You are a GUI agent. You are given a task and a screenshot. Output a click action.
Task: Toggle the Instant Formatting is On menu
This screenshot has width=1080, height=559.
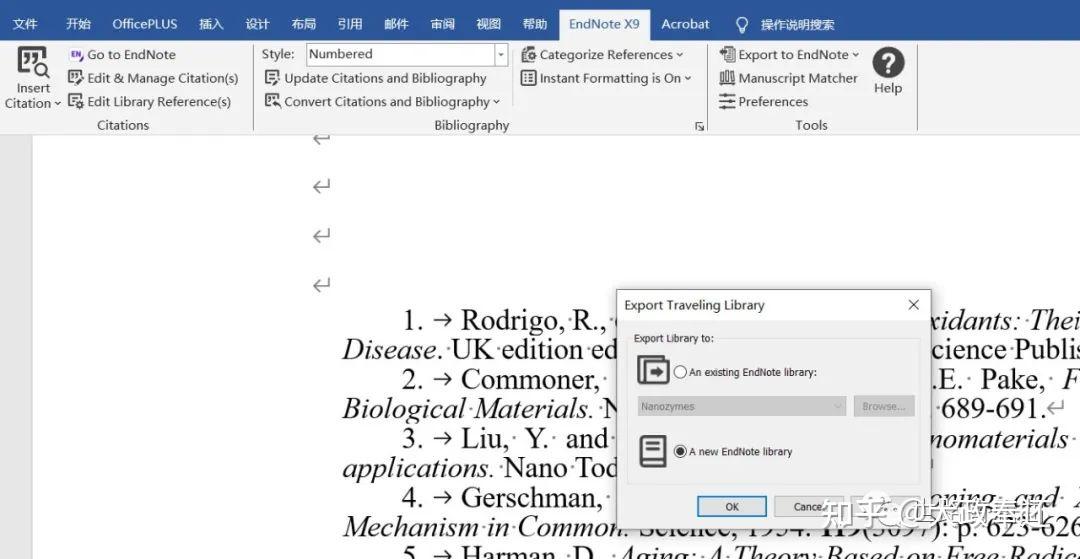(605, 78)
